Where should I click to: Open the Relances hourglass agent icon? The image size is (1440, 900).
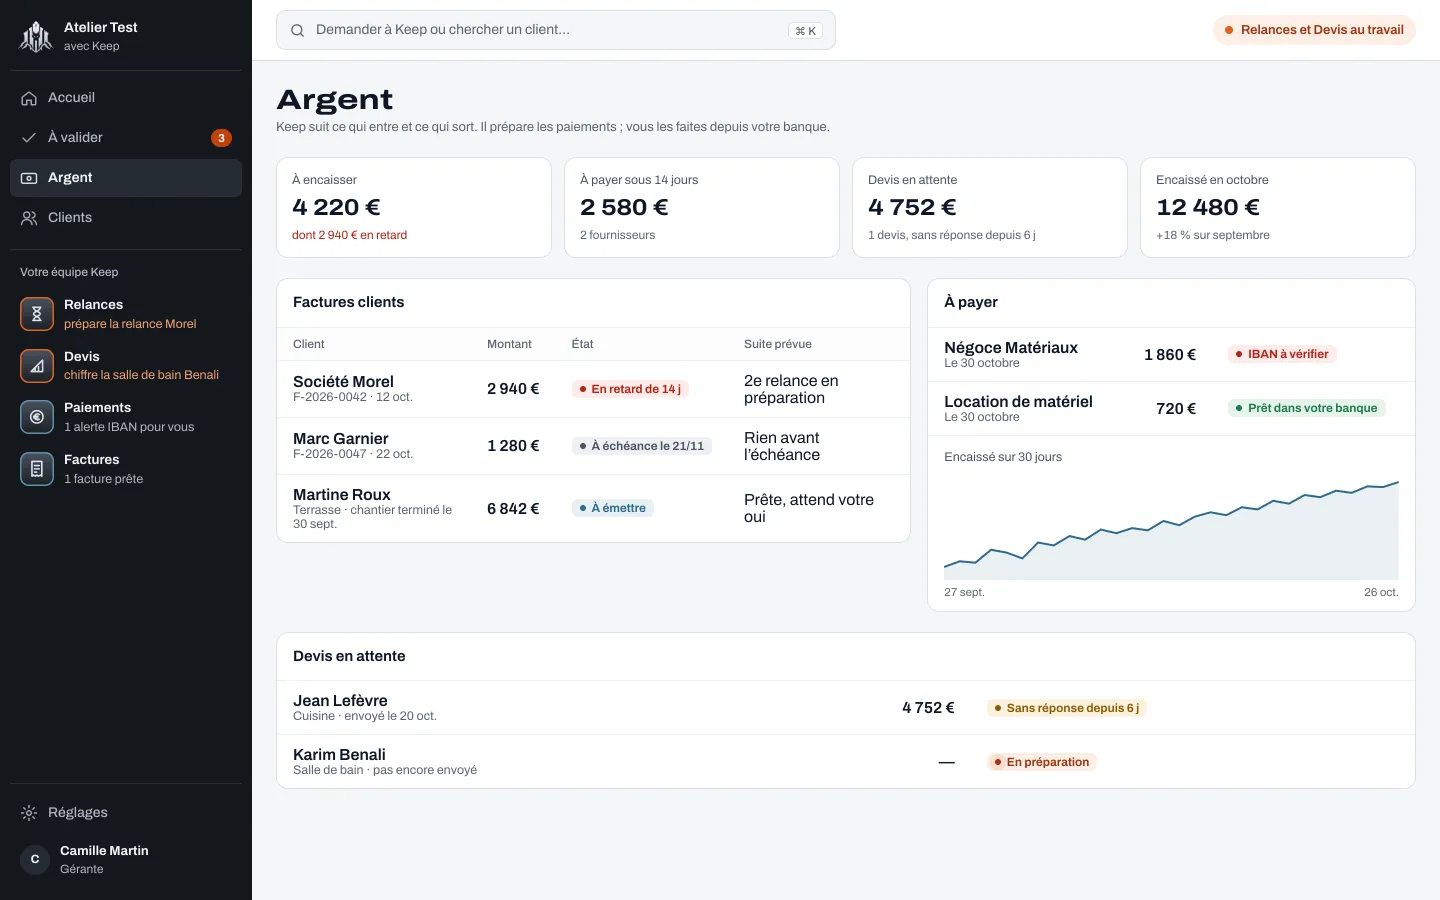[x=37, y=314]
